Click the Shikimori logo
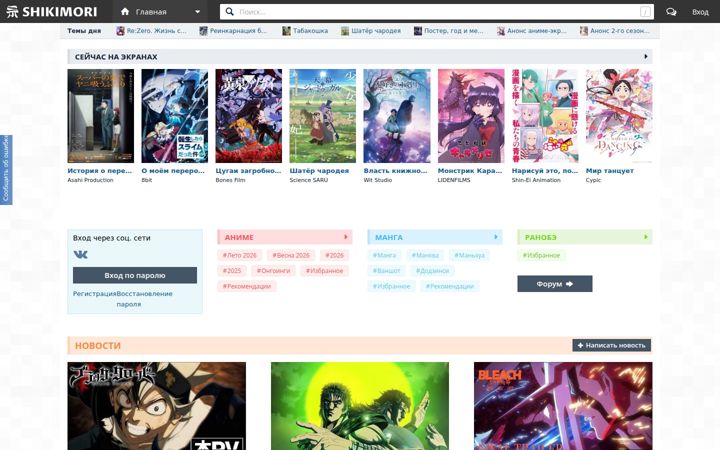This screenshot has height=450, width=720. tap(52, 11)
